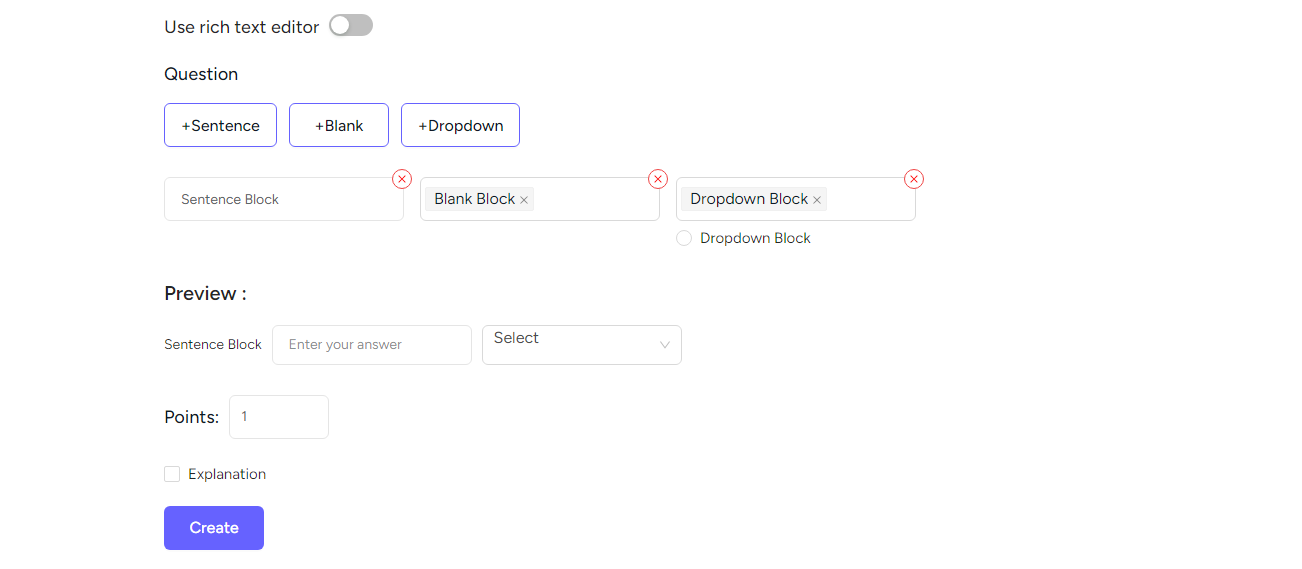
Task: Remove the Sentence Block with red X
Action: click(402, 179)
